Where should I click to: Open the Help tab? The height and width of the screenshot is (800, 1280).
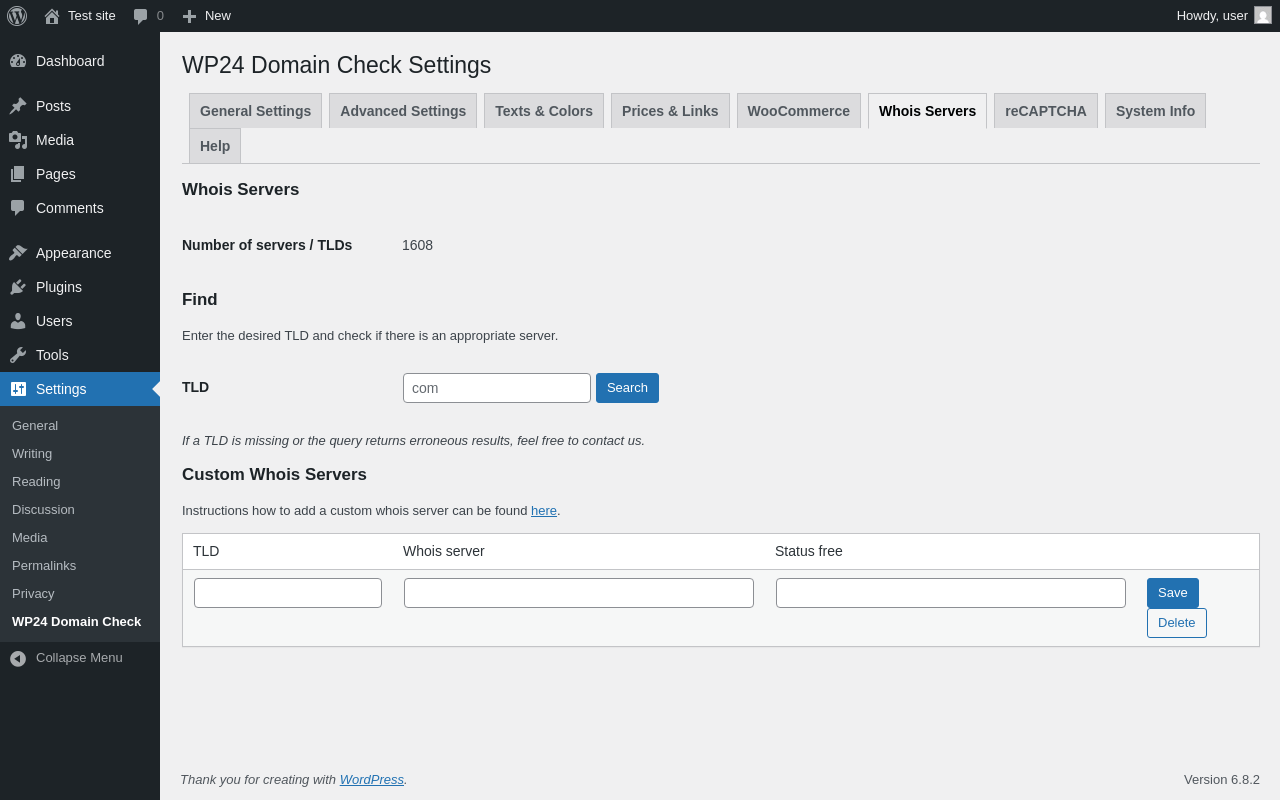(x=215, y=146)
